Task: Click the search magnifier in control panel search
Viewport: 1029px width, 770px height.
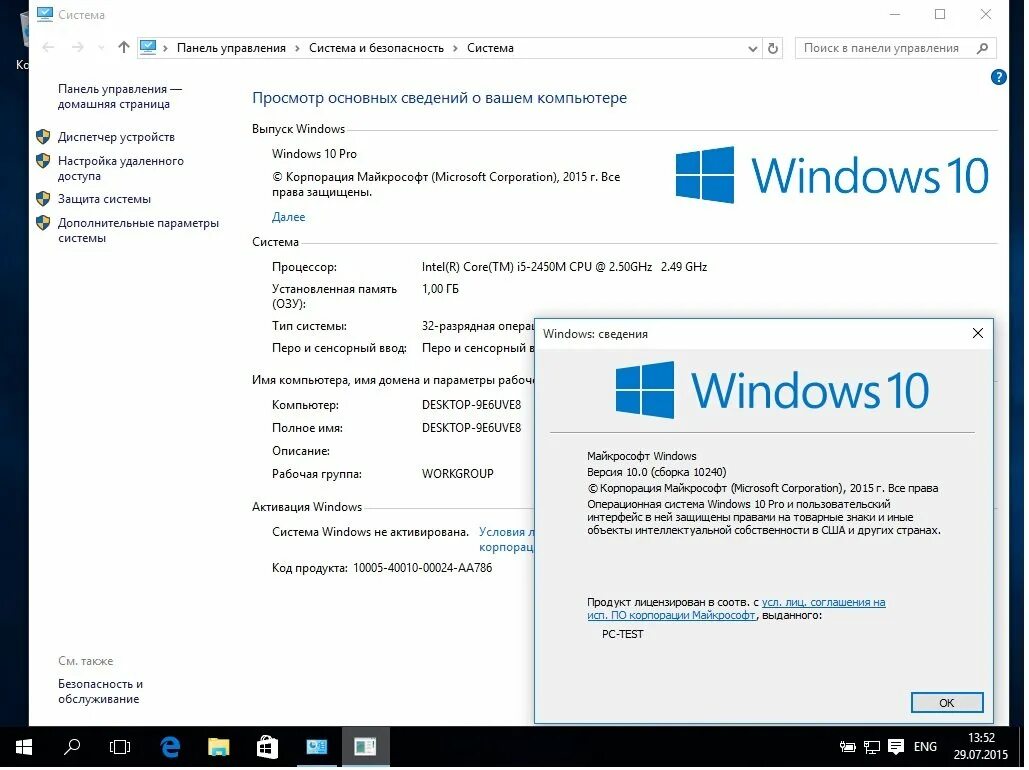Action: (982, 48)
